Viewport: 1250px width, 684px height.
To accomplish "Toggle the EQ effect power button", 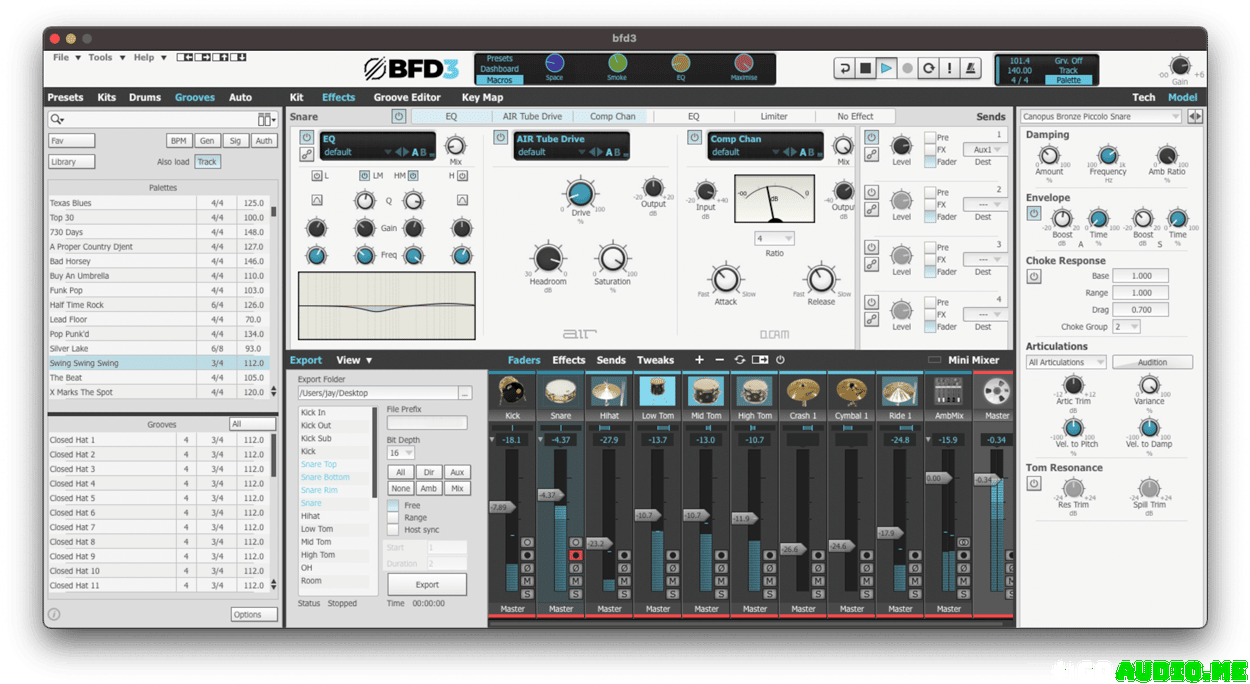I will click(306, 138).
